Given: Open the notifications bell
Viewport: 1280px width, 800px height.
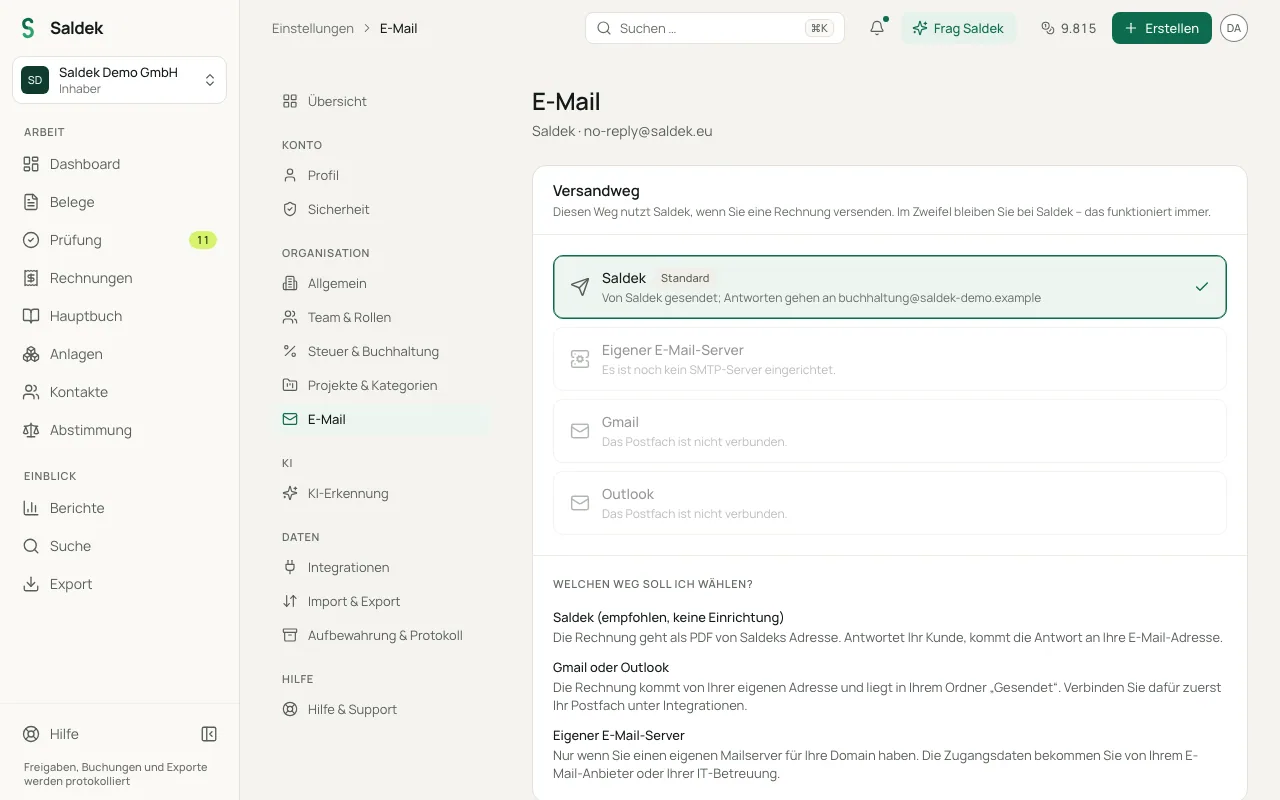Looking at the screenshot, I should tap(877, 28).
